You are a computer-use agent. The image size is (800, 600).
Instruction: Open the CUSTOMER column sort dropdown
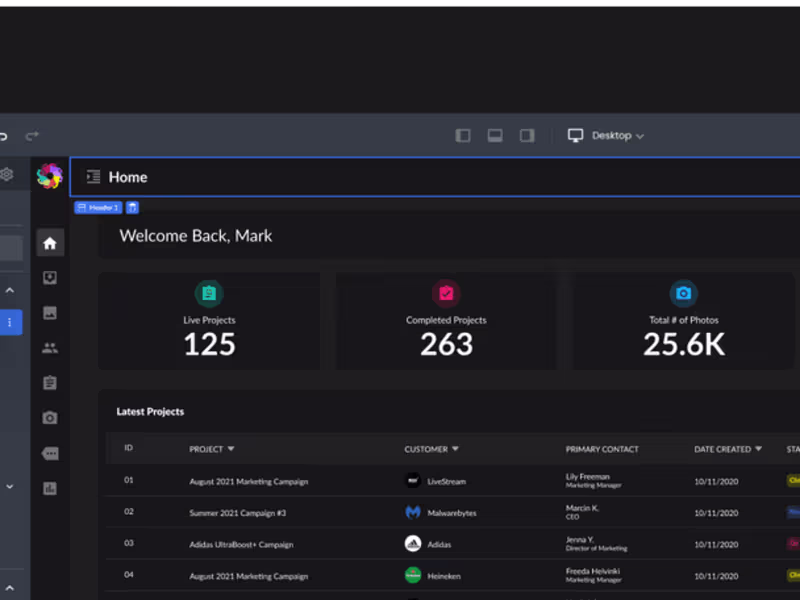(x=457, y=449)
